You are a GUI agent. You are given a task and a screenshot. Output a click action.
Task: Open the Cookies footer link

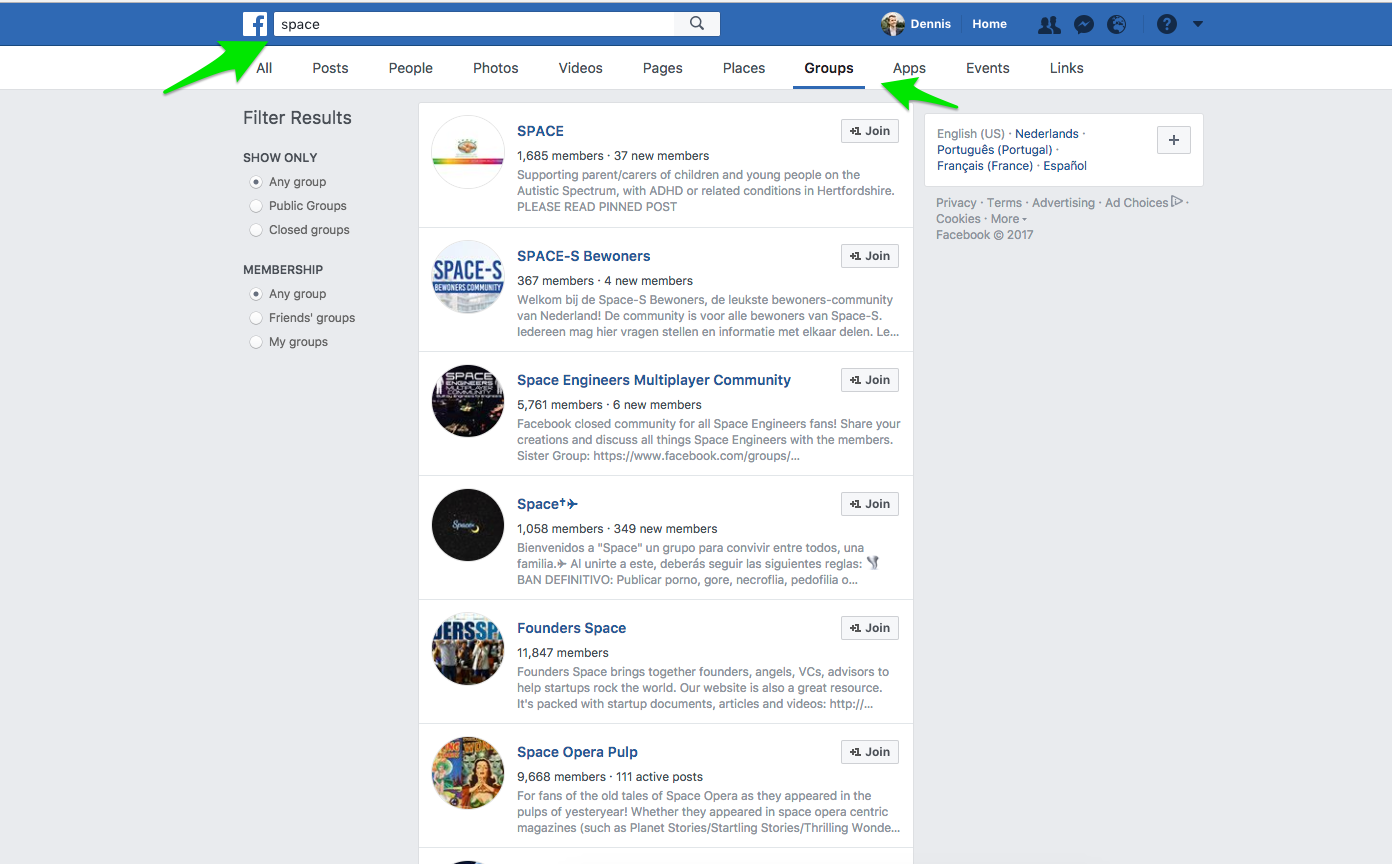click(x=958, y=219)
